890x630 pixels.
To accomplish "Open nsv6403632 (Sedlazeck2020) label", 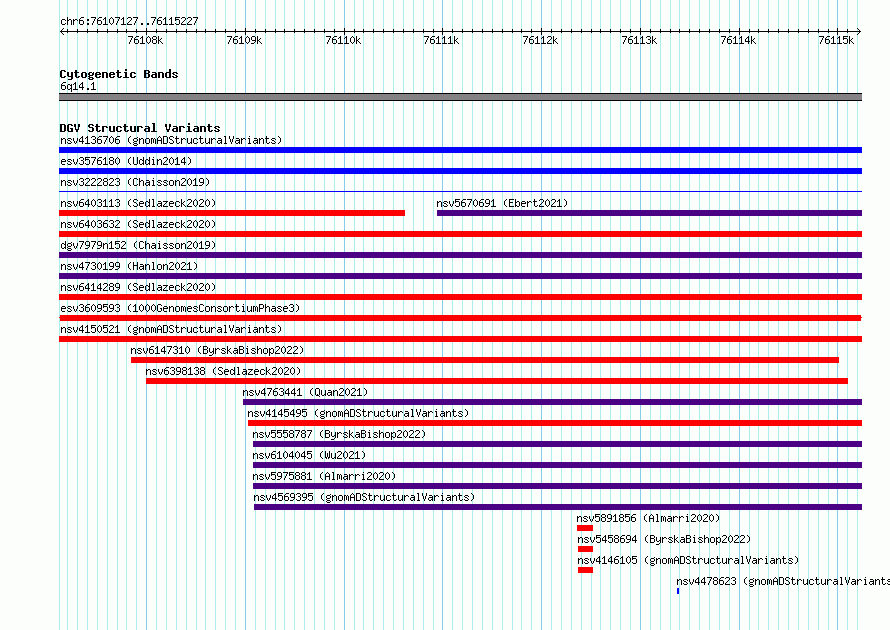I will (138, 224).
